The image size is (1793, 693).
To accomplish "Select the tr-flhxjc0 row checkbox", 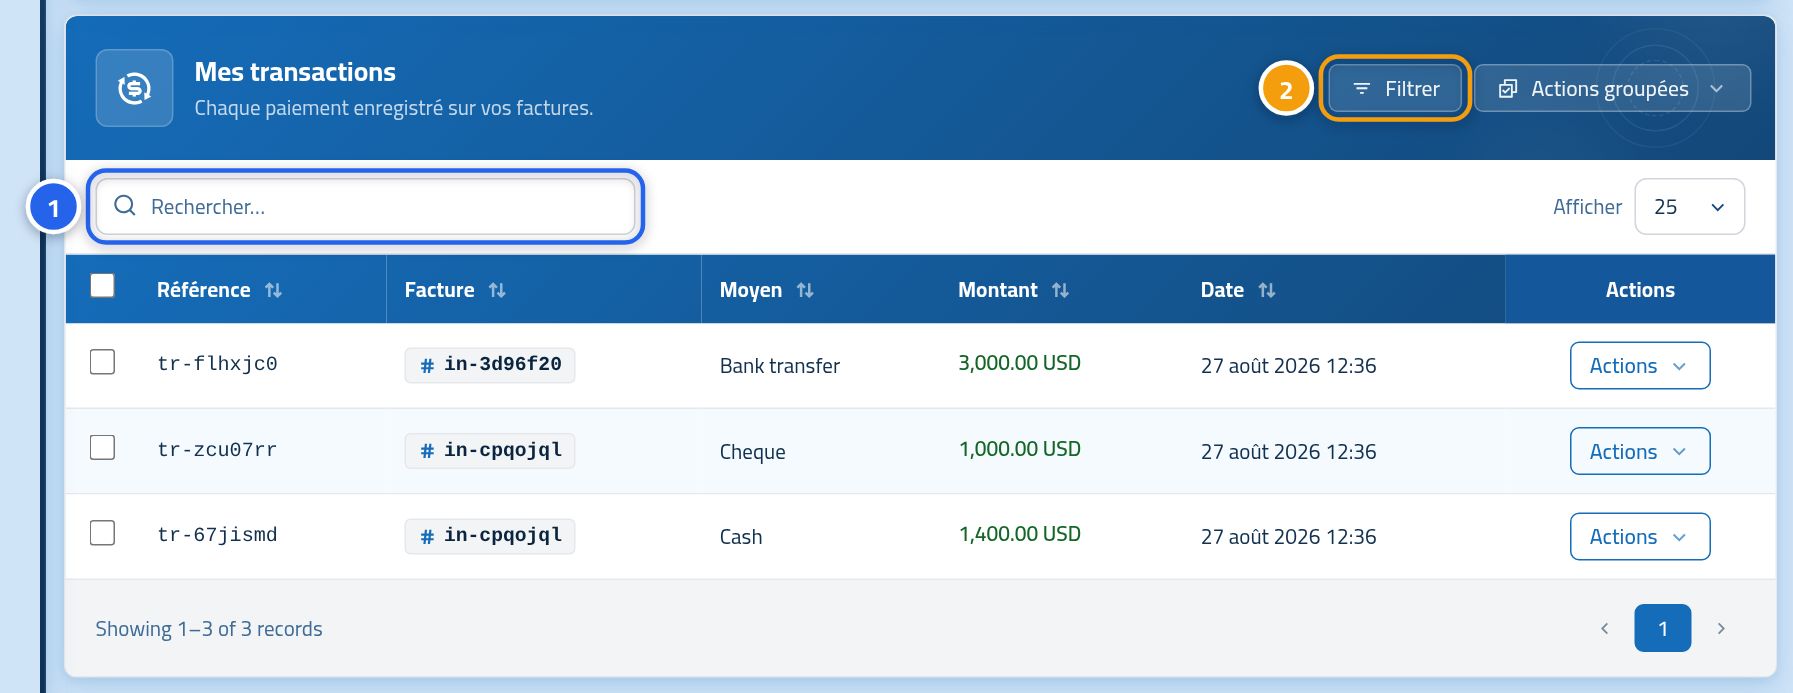I will 102,361.
